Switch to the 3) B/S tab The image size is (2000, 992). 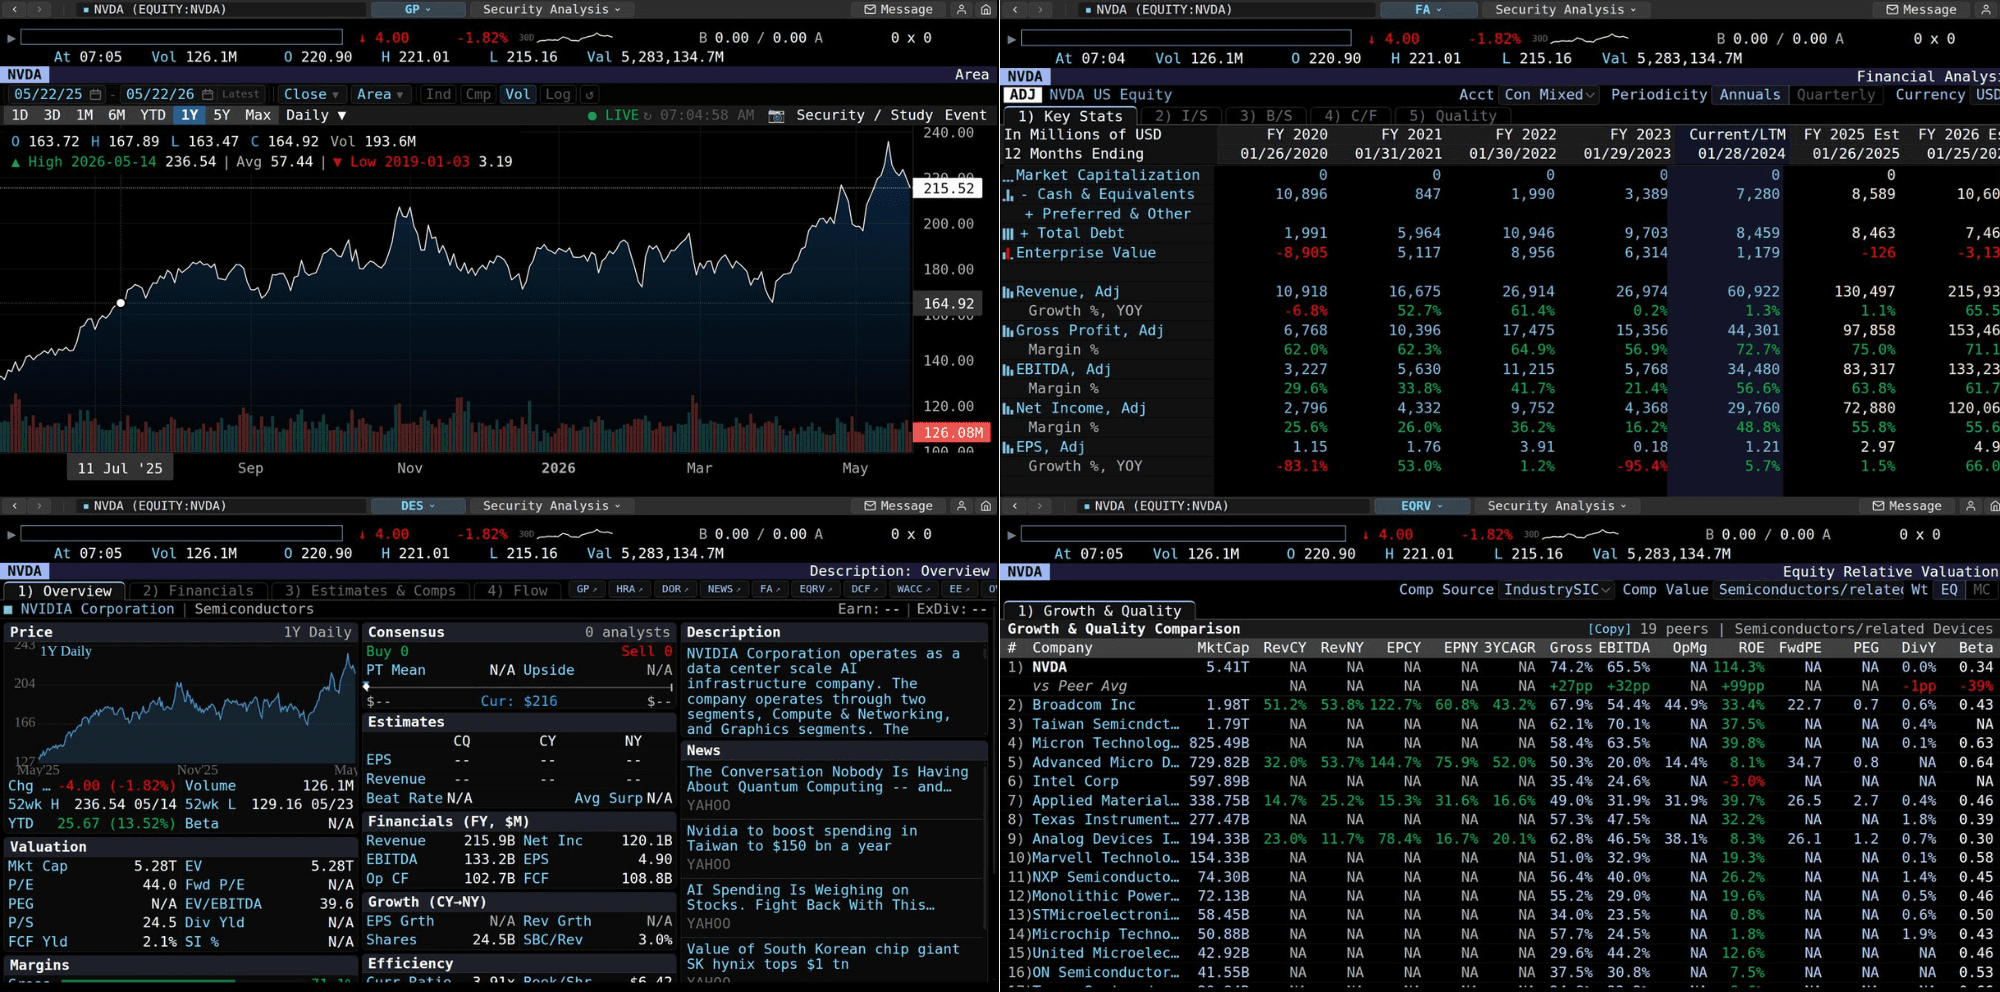point(1265,116)
